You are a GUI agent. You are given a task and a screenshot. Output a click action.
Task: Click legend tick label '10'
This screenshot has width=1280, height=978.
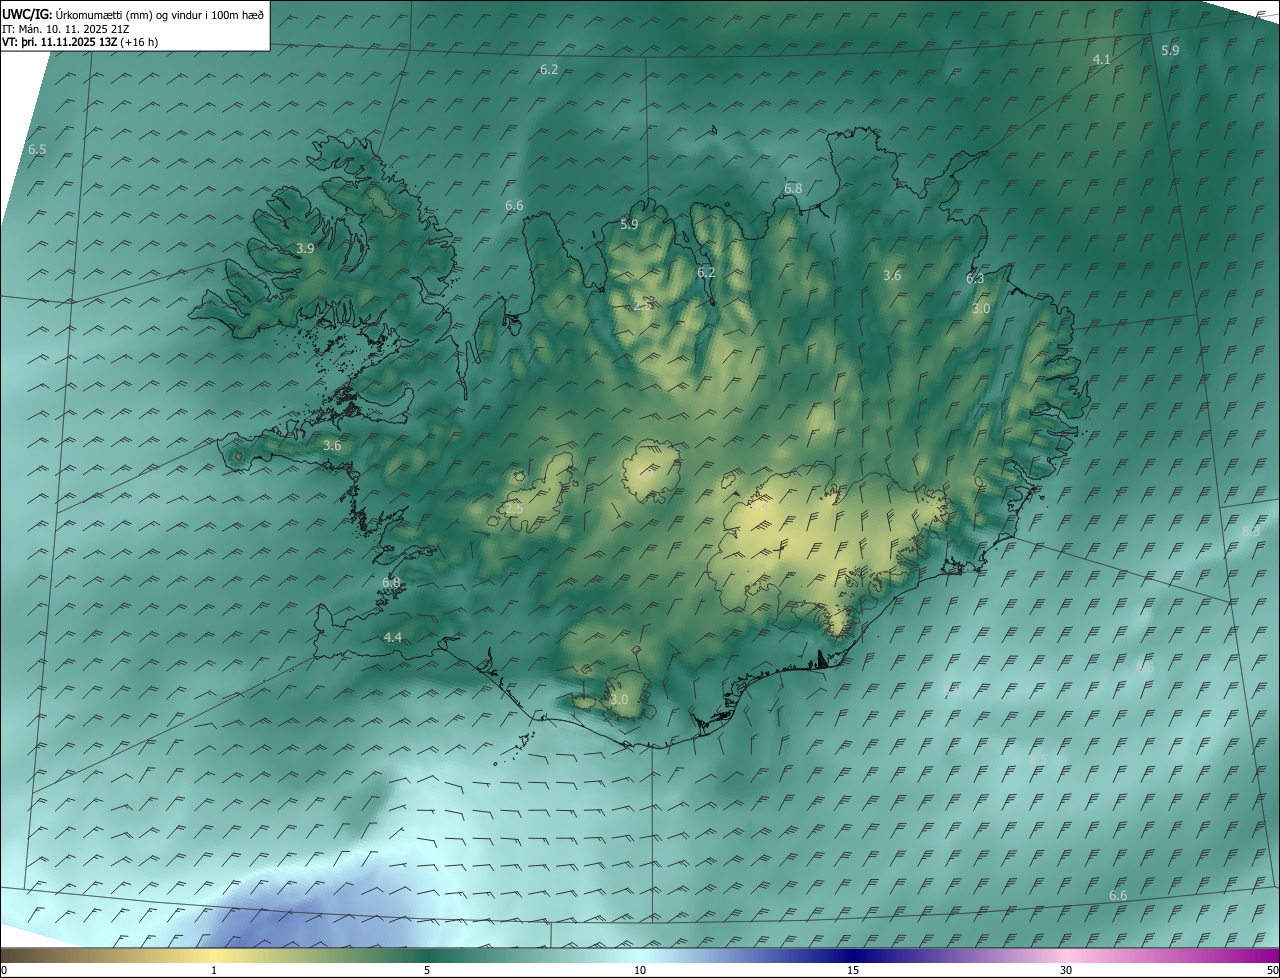640,970
